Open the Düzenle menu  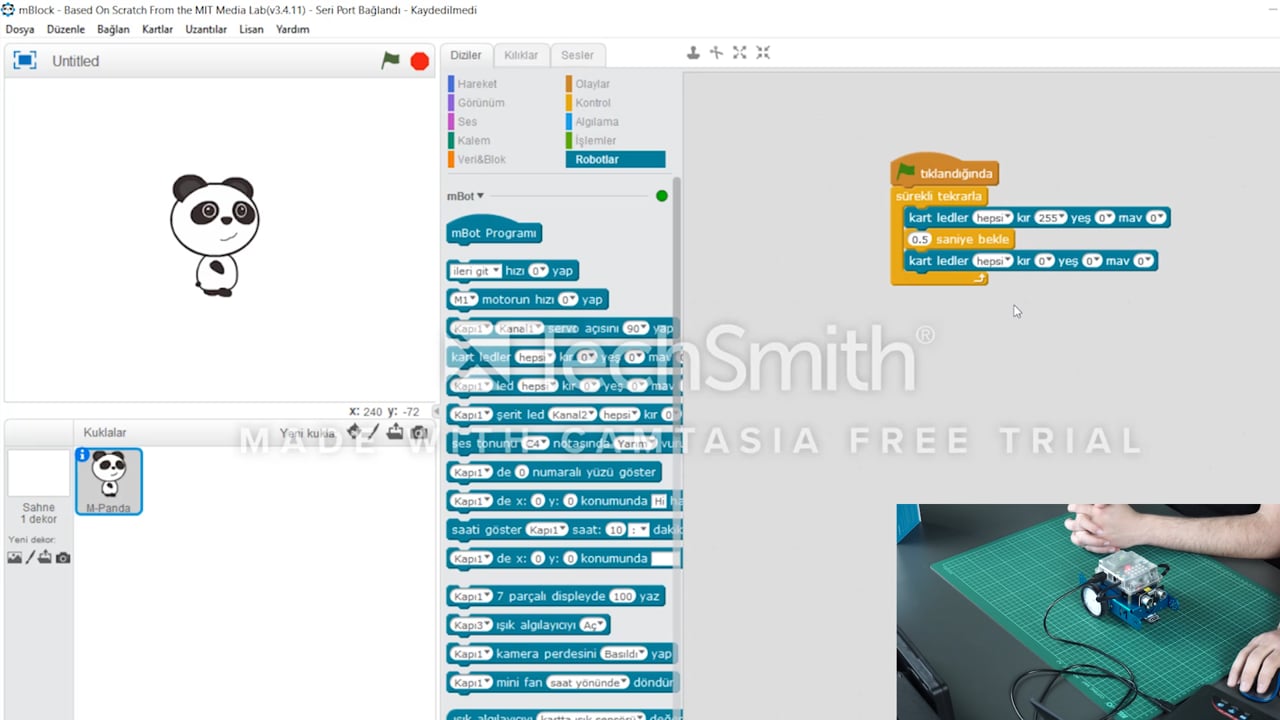66,29
